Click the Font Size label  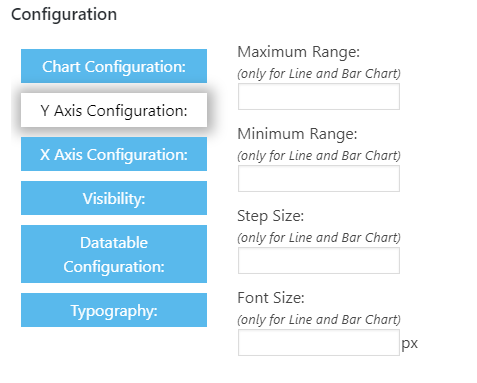pos(271,298)
